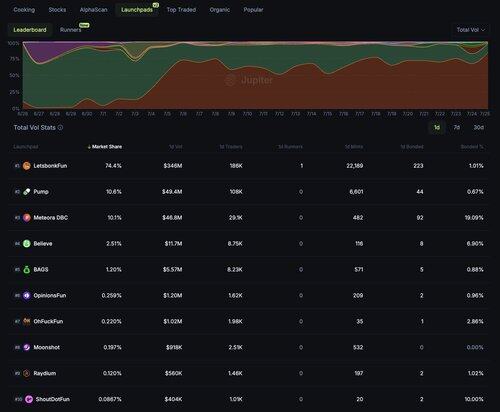Click the info icon beside Total Vol Stats
Viewport: 500px width, 412px height.
[x=60, y=127]
